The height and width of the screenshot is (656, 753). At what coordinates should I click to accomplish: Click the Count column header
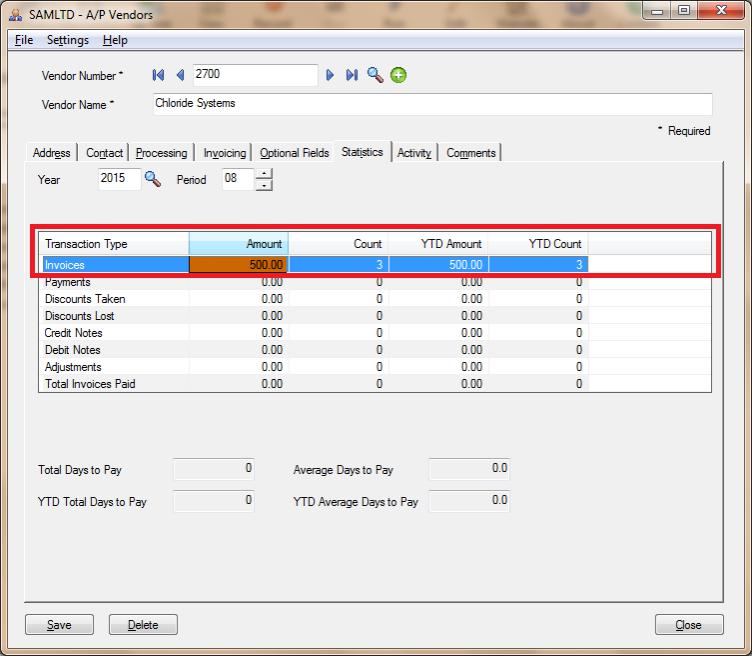[x=339, y=244]
